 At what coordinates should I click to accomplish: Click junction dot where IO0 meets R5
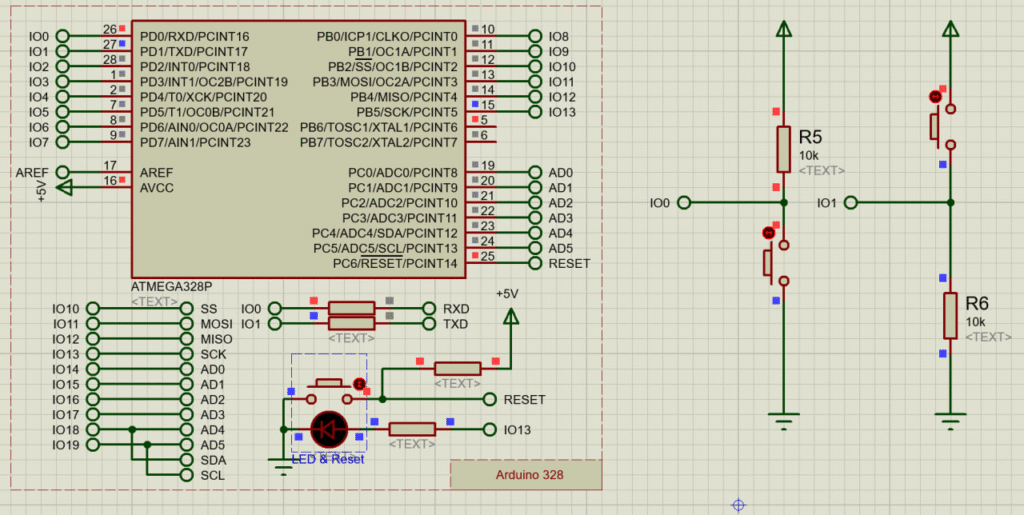tap(784, 203)
